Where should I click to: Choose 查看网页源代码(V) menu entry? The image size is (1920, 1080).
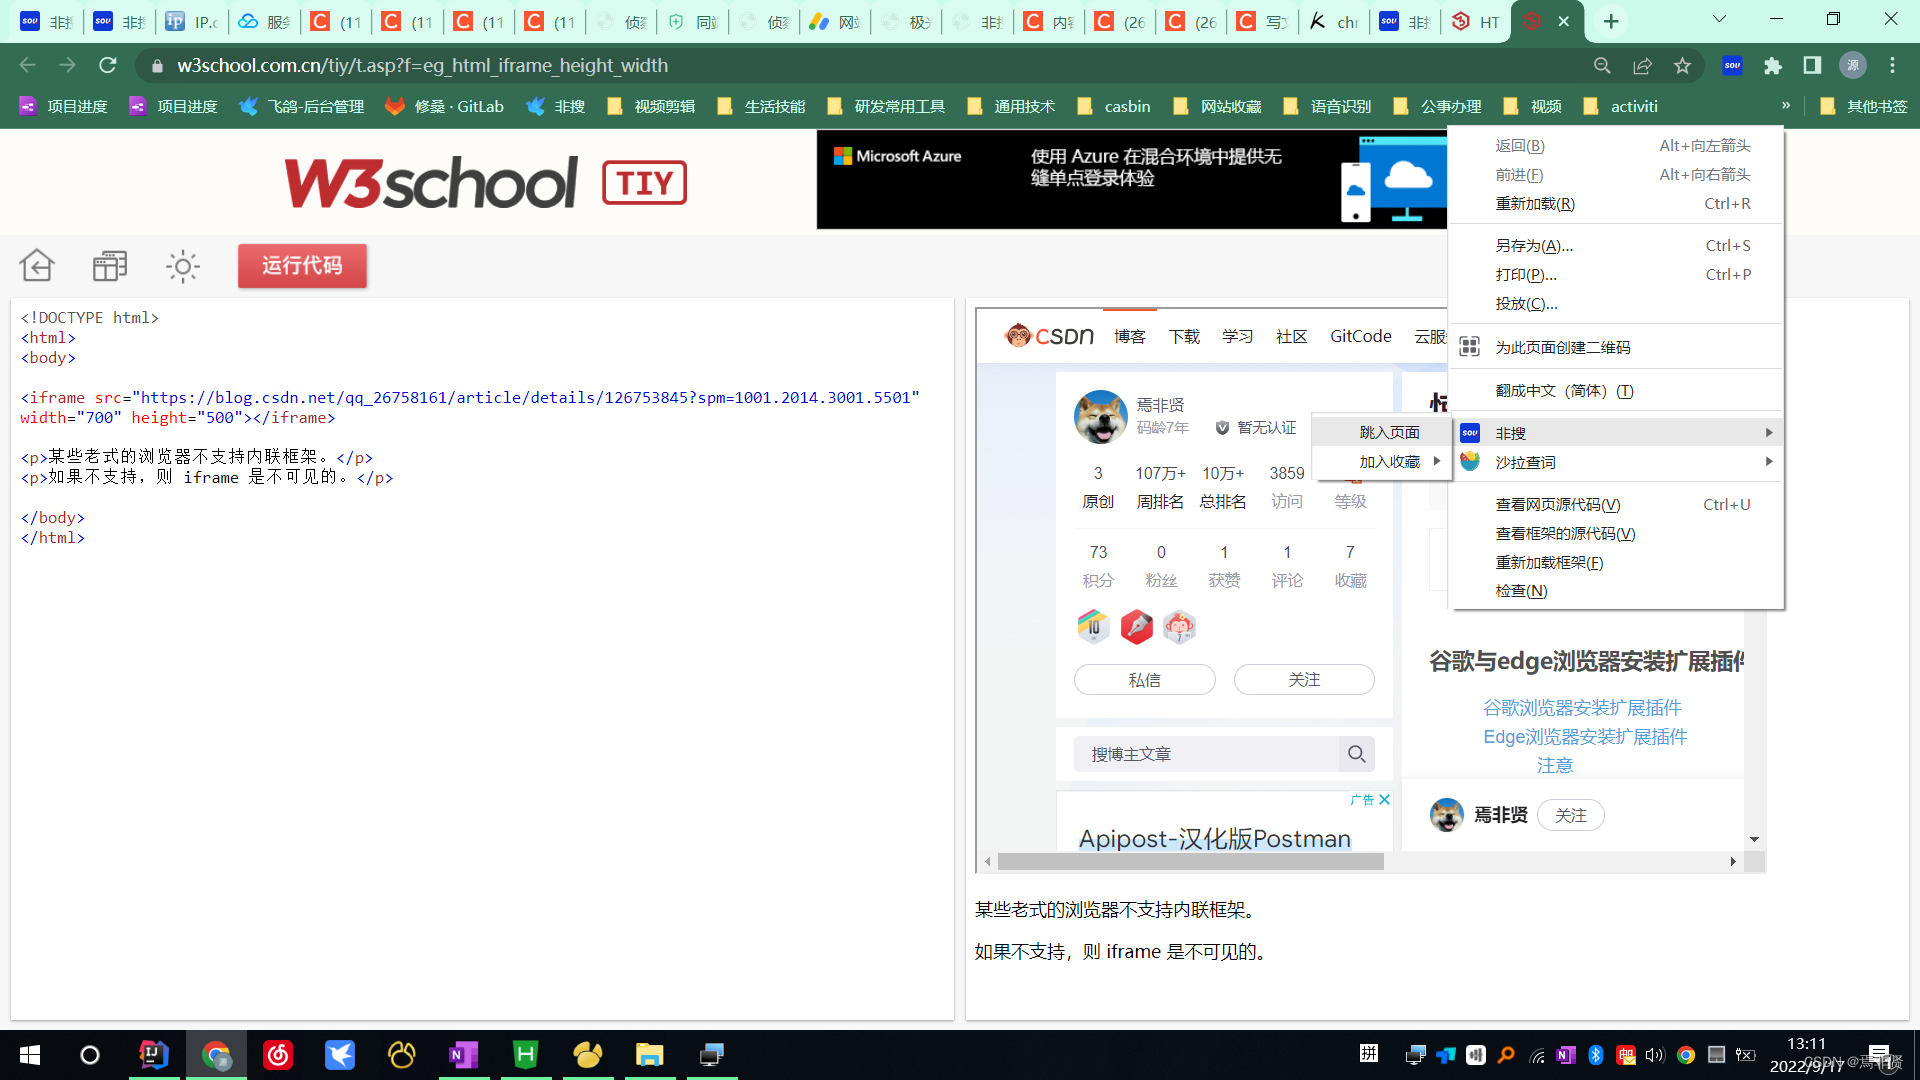click(1557, 505)
